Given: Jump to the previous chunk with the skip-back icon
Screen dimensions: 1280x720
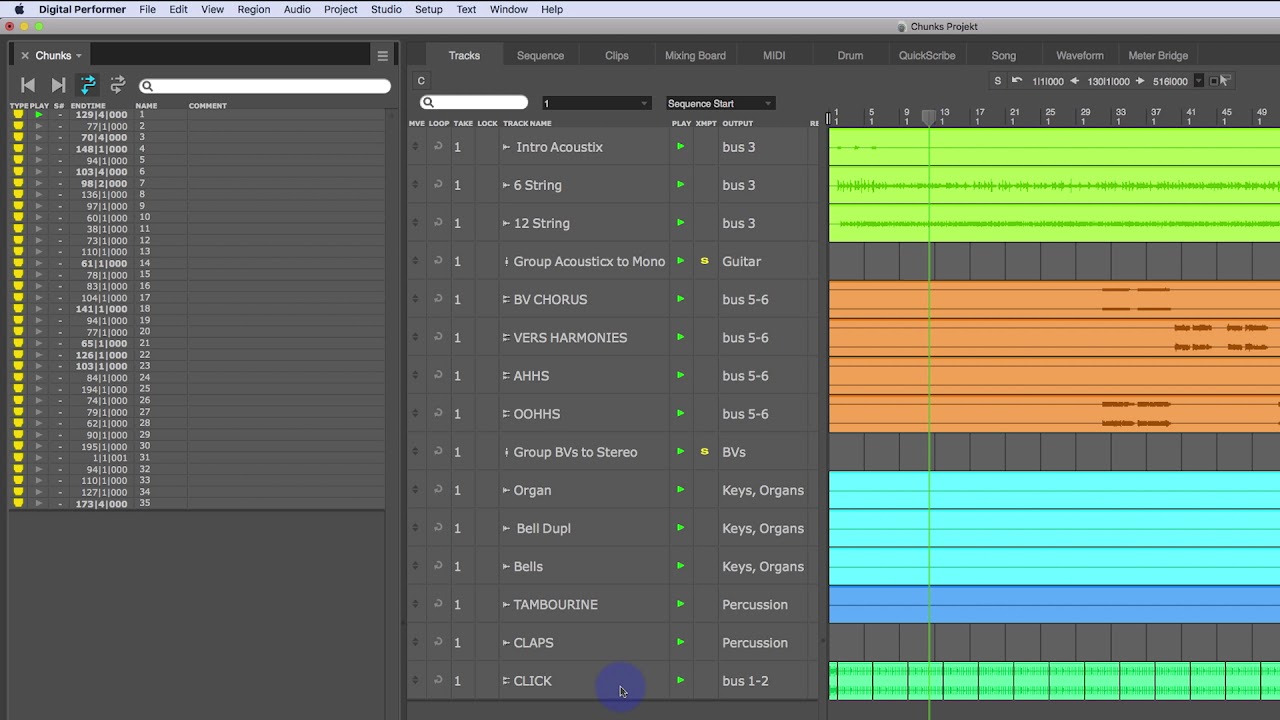Looking at the screenshot, I should tap(28, 85).
